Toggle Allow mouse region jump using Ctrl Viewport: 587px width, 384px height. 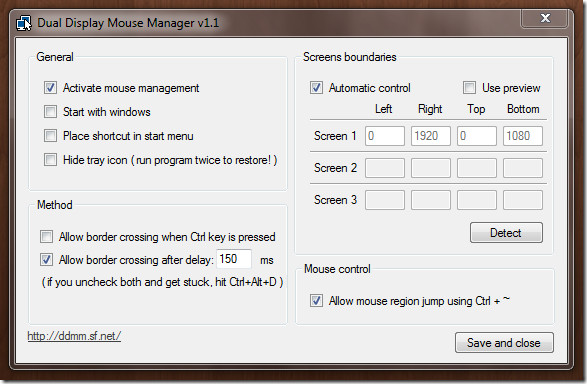[316, 300]
